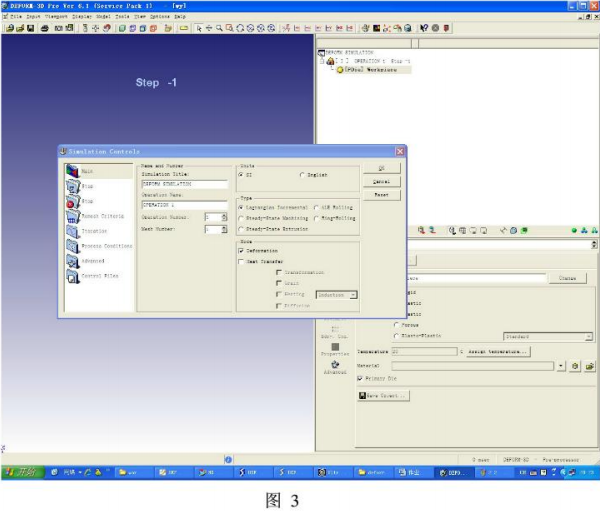Screen dimensions: 600x511
Task: Open the Stop settings page with red icon
Action: pyautogui.click(x=73, y=201)
